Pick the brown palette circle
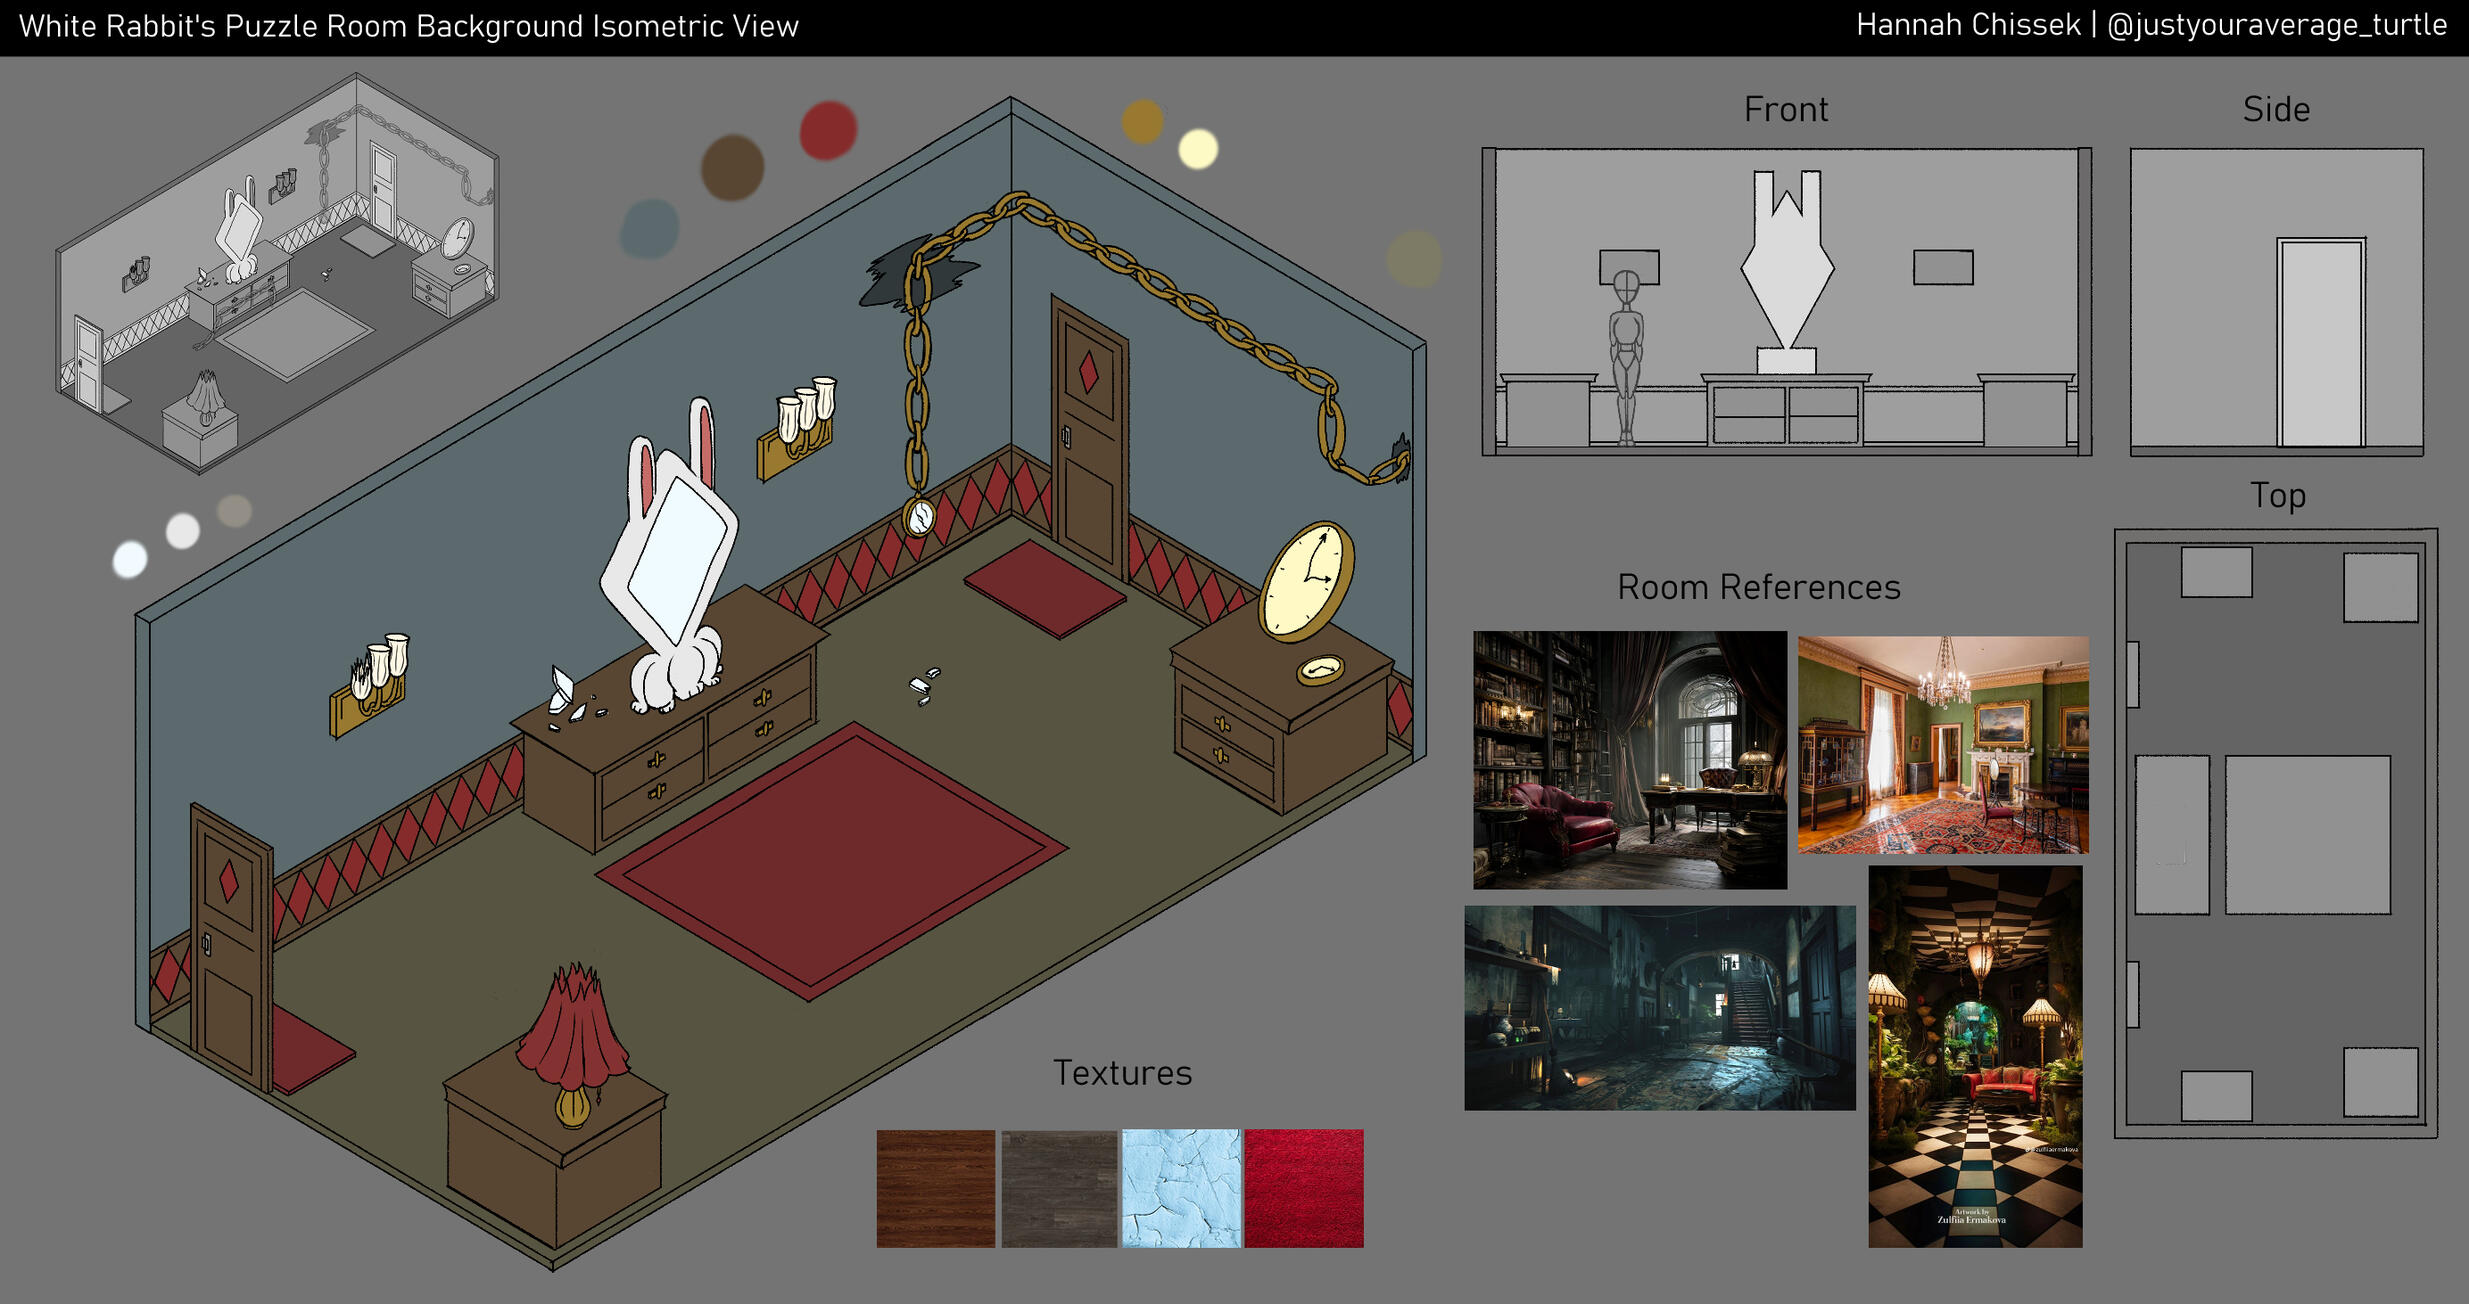Image resolution: width=2469 pixels, height=1304 pixels. click(732, 167)
